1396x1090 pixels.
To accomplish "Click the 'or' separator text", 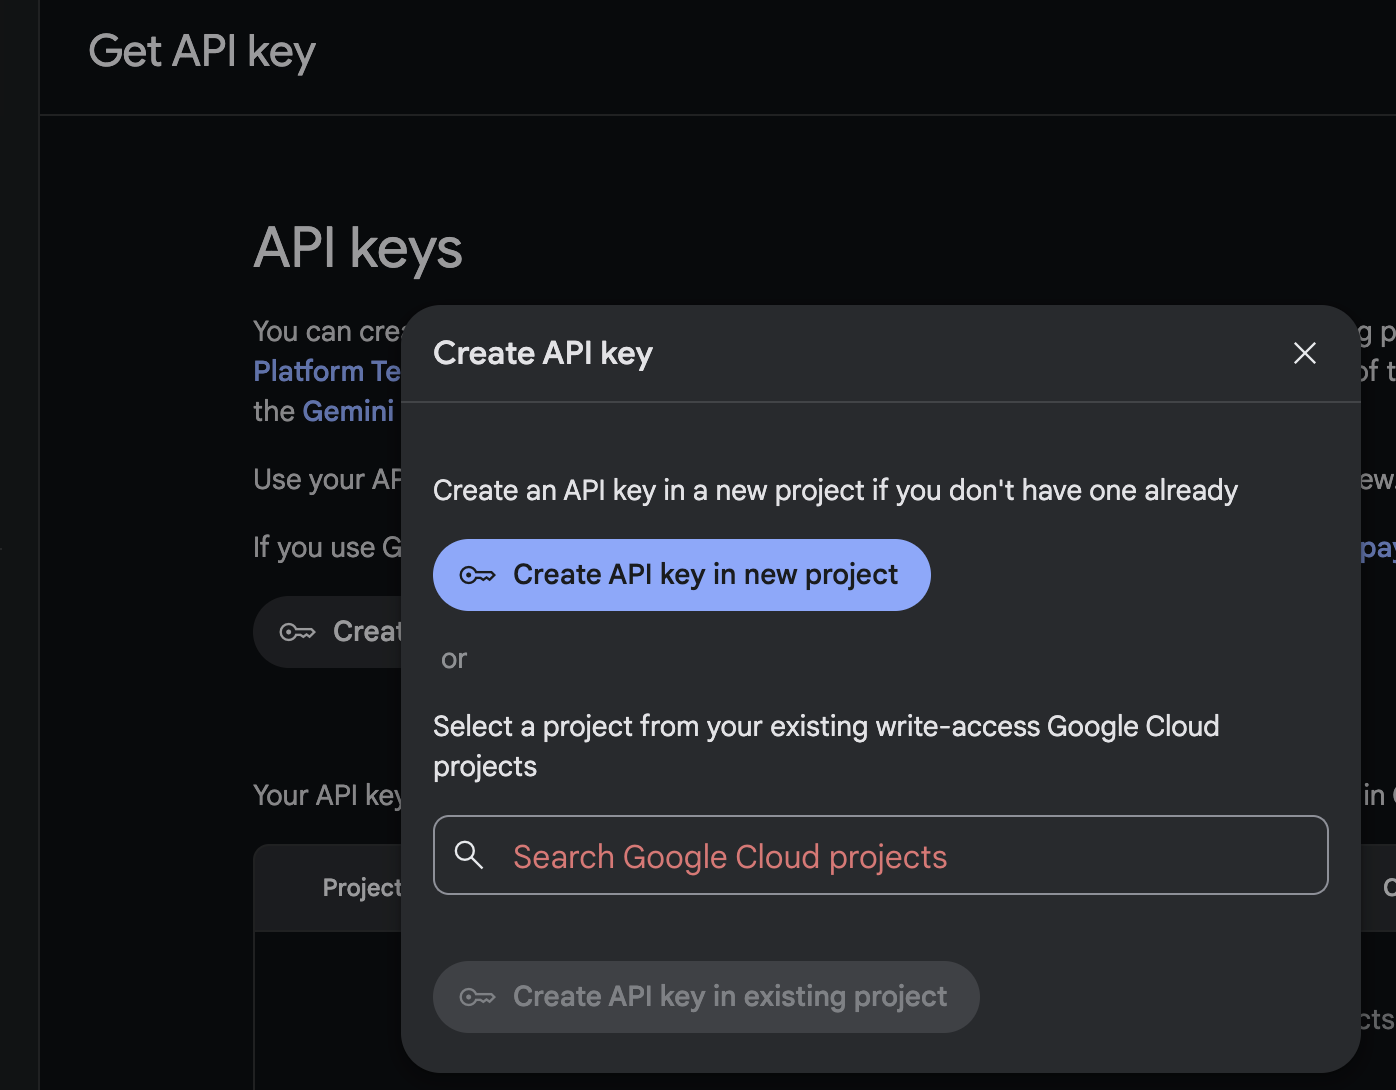I will (454, 659).
